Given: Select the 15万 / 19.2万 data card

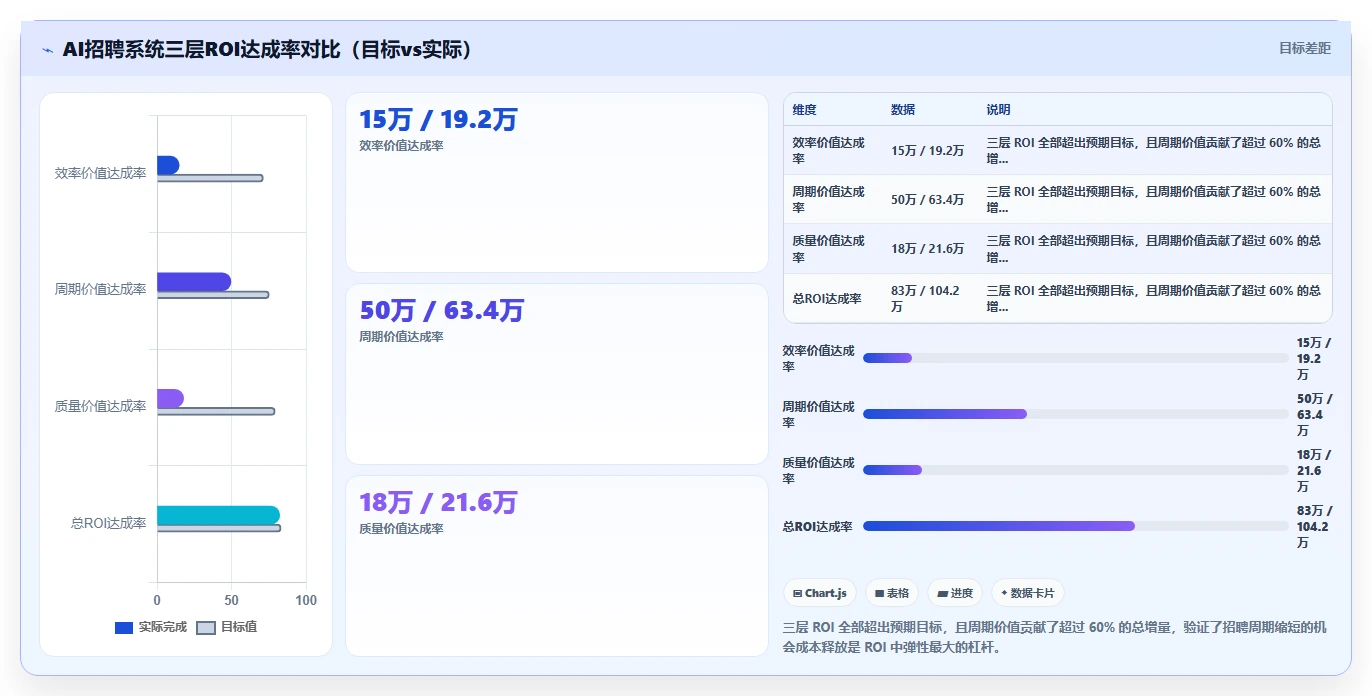Looking at the screenshot, I should pyautogui.click(x=557, y=182).
